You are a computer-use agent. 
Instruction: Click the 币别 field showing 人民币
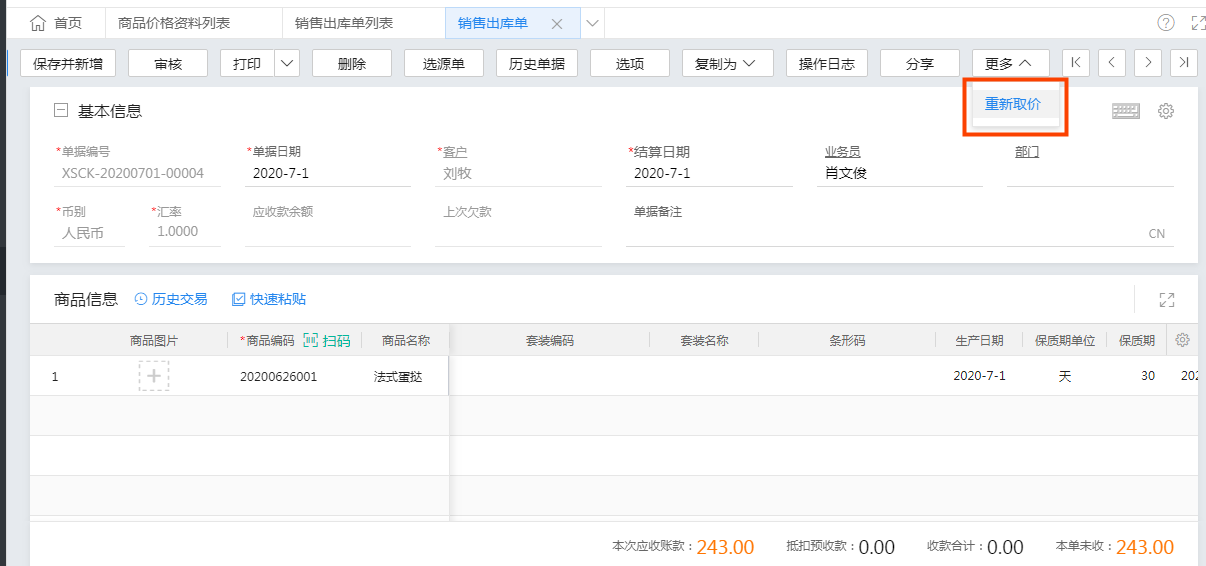click(90, 232)
